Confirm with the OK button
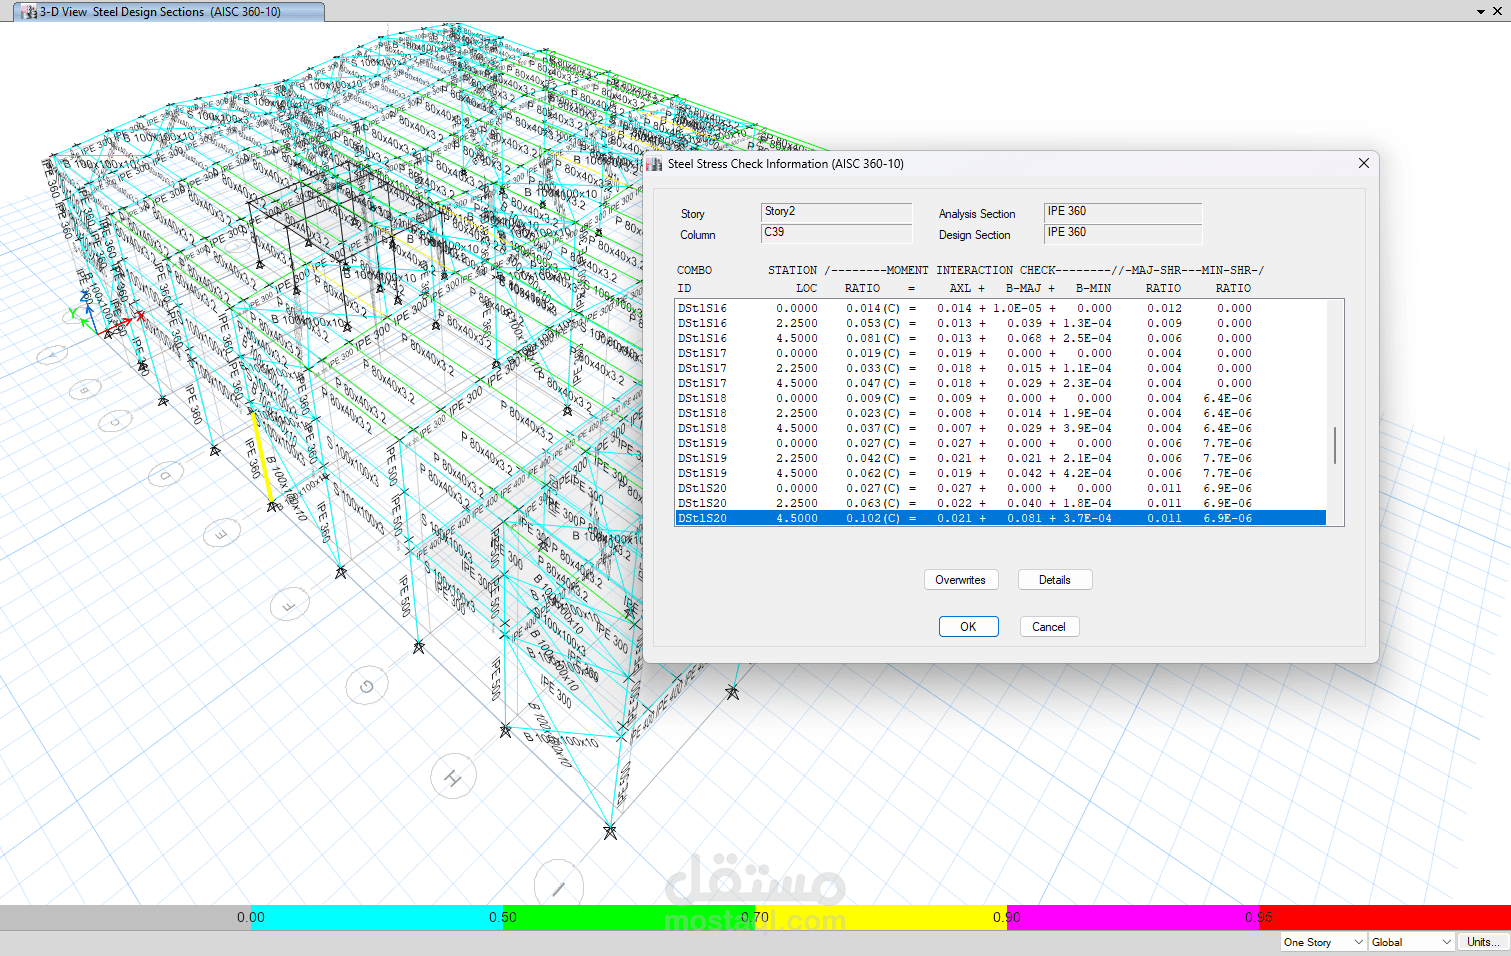The height and width of the screenshot is (956, 1511). (968, 627)
